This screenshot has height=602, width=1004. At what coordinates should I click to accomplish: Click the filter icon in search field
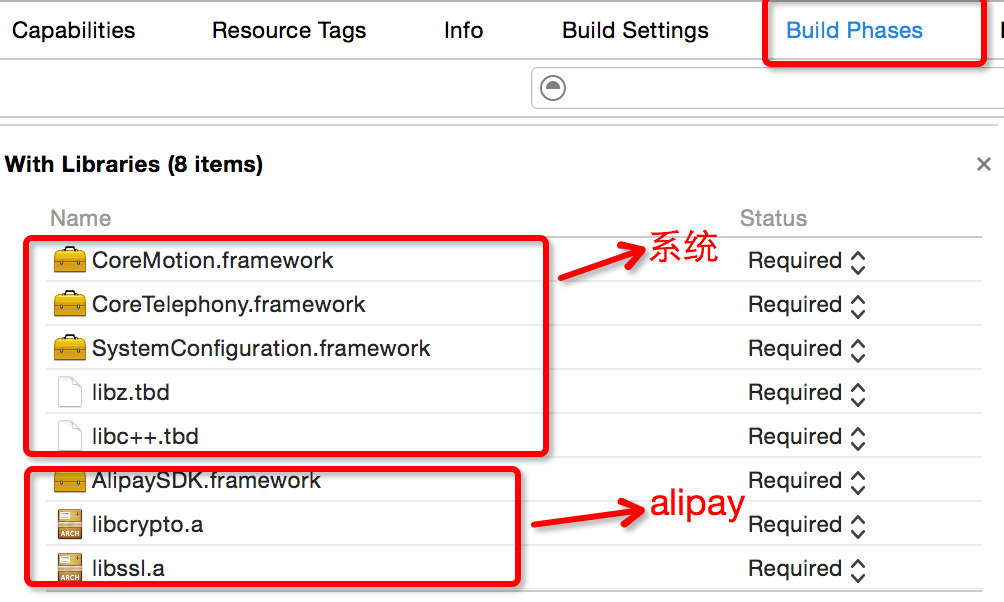[553, 88]
